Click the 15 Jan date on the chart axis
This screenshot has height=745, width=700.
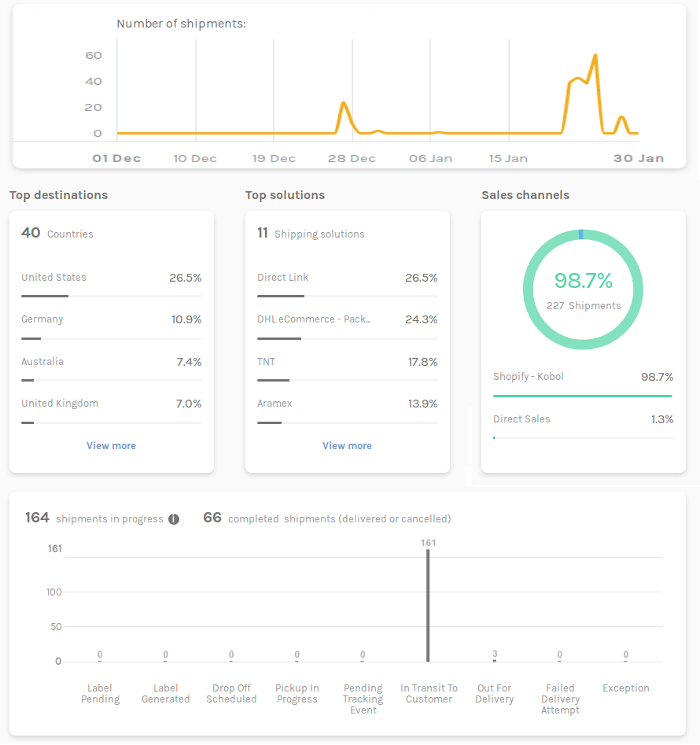click(508, 158)
